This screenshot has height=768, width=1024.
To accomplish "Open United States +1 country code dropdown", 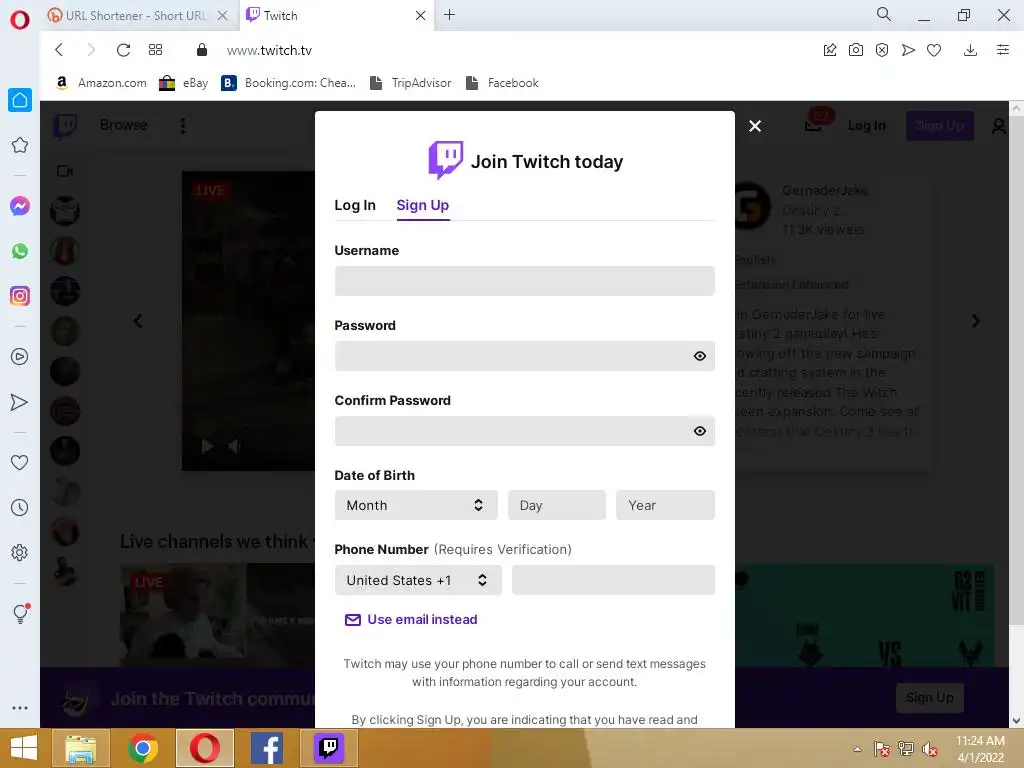I will coord(418,580).
